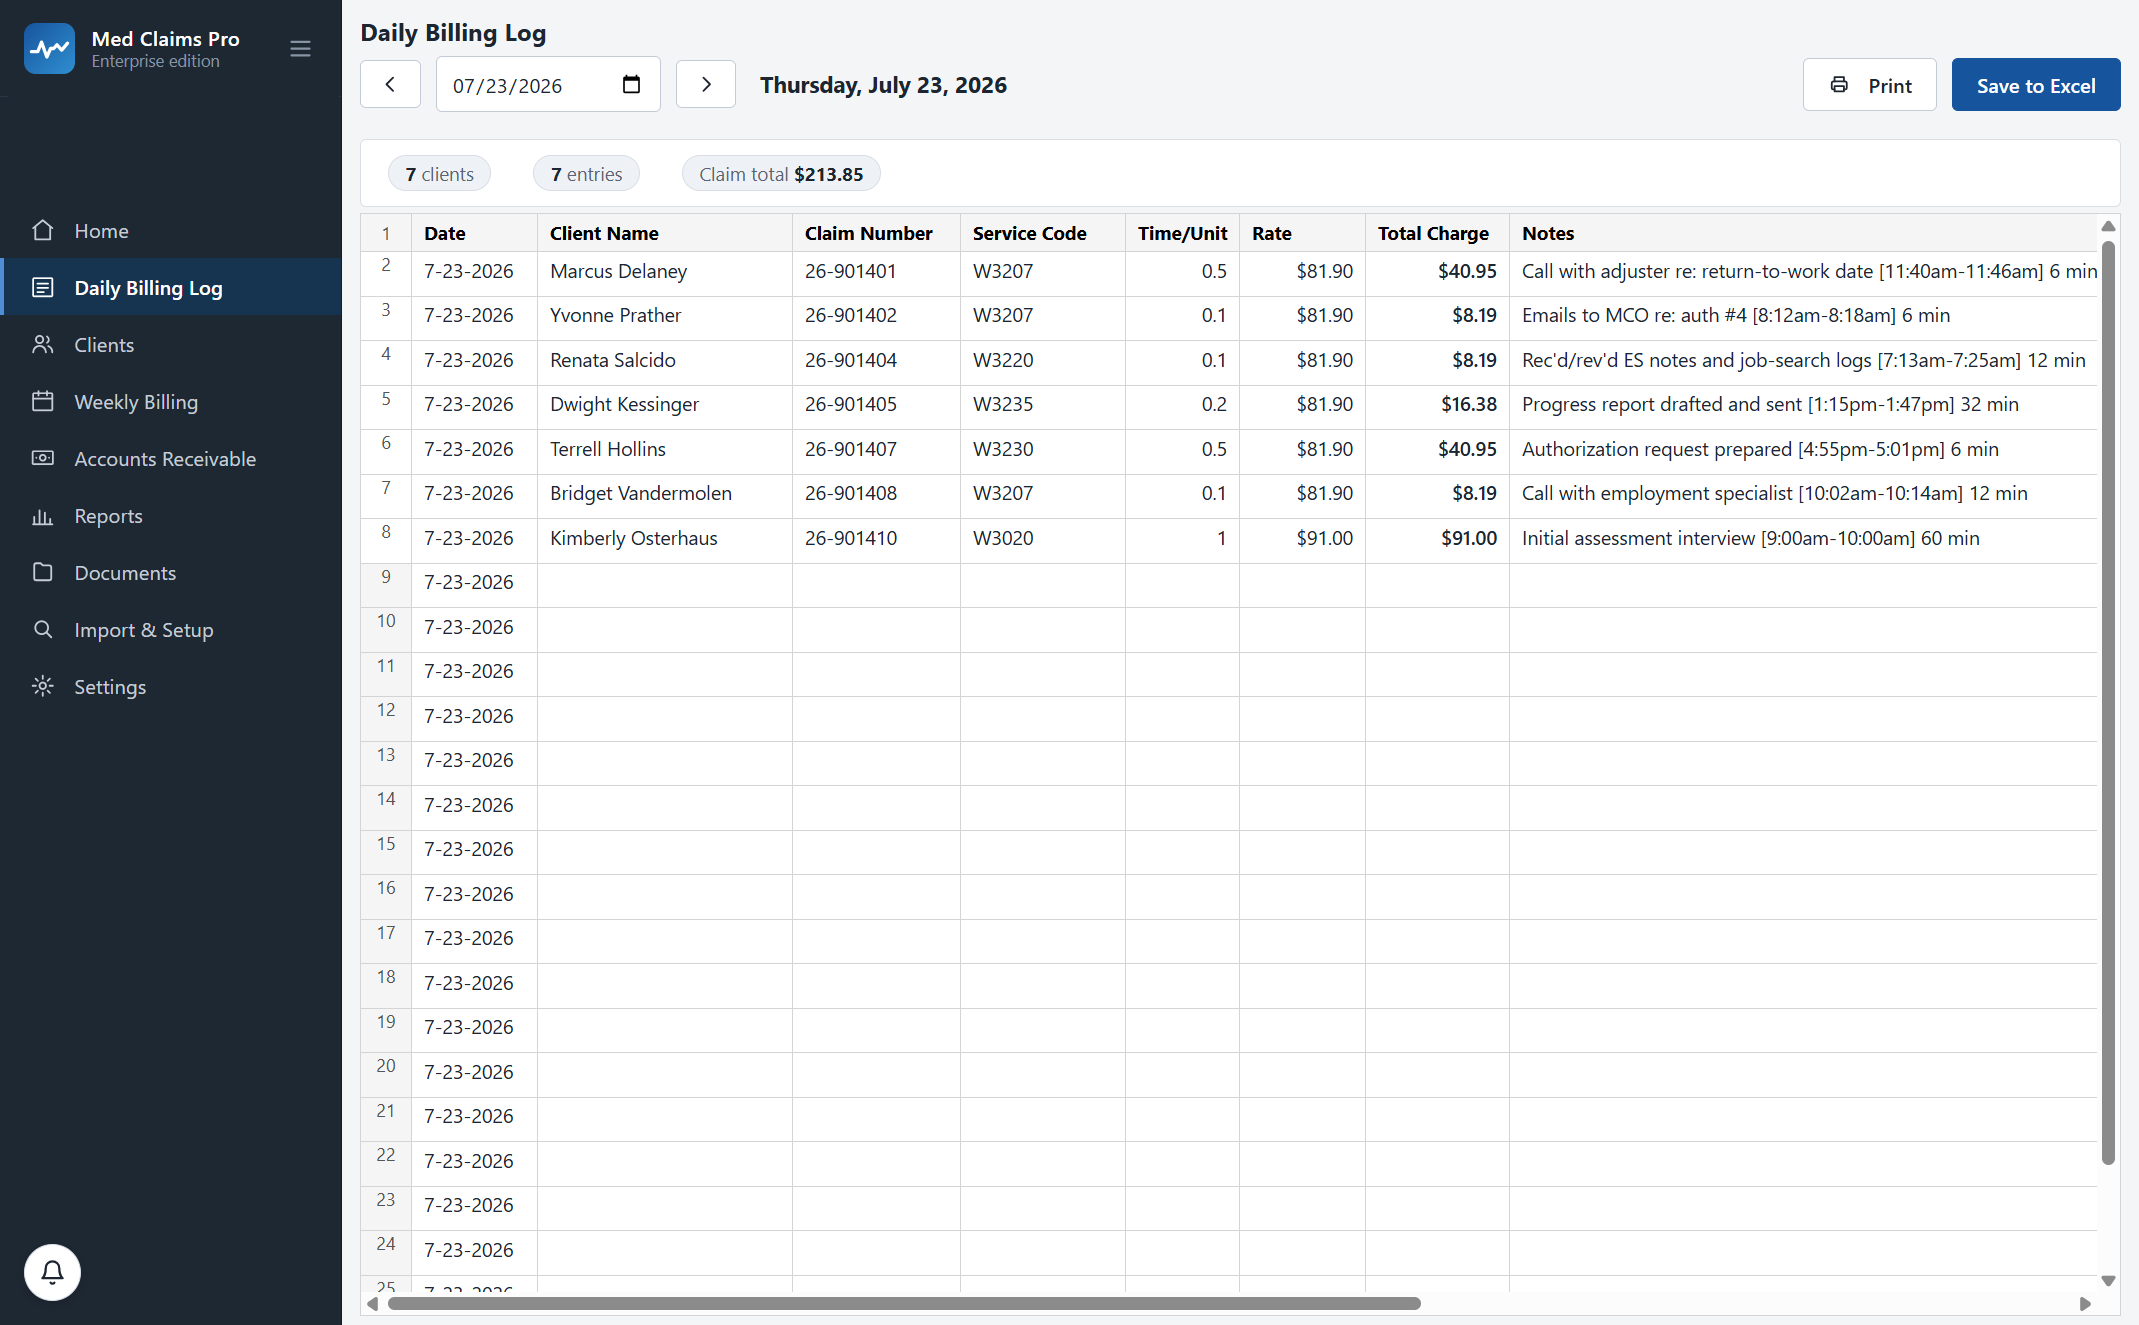Click the Date column header
This screenshot has width=2139, height=1325.
pyautogui.click(x=475, y=233)
